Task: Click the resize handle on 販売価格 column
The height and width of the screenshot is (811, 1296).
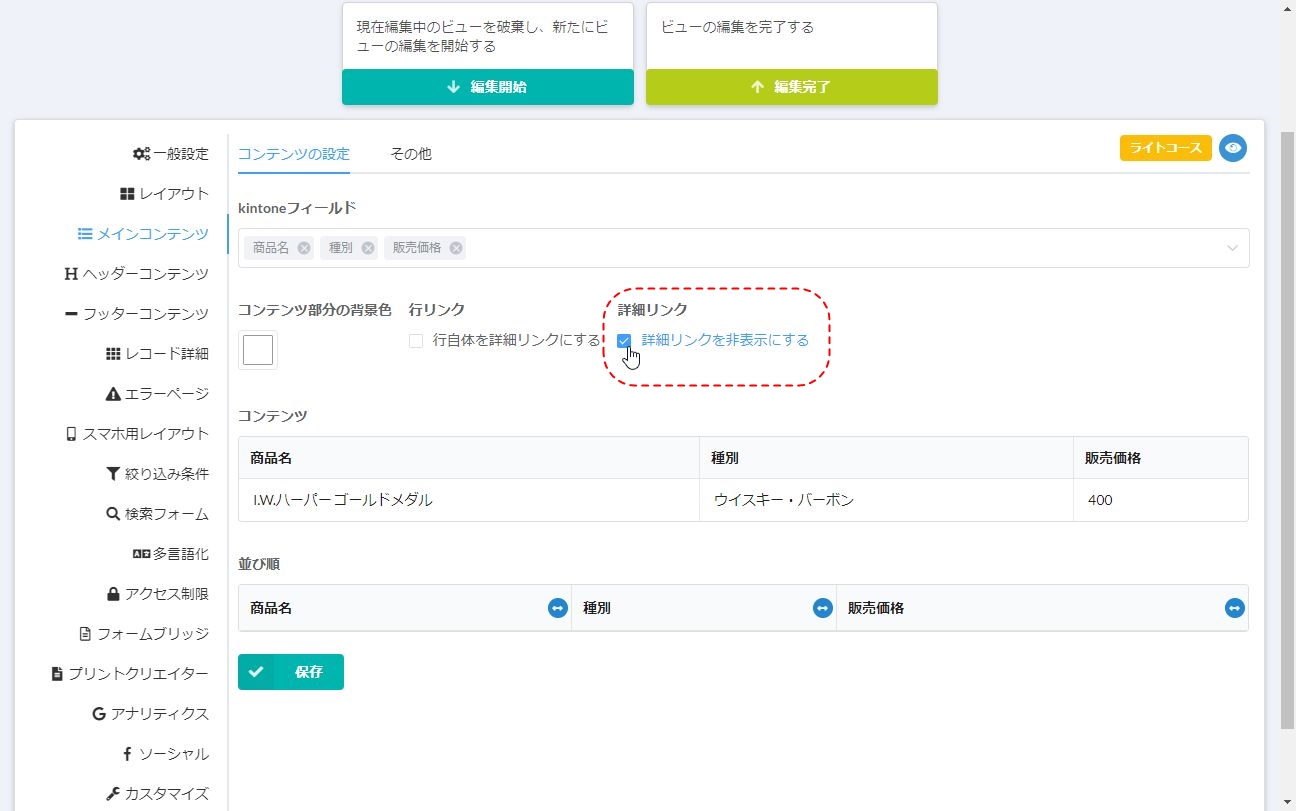Action: (x=1235, y=608)
